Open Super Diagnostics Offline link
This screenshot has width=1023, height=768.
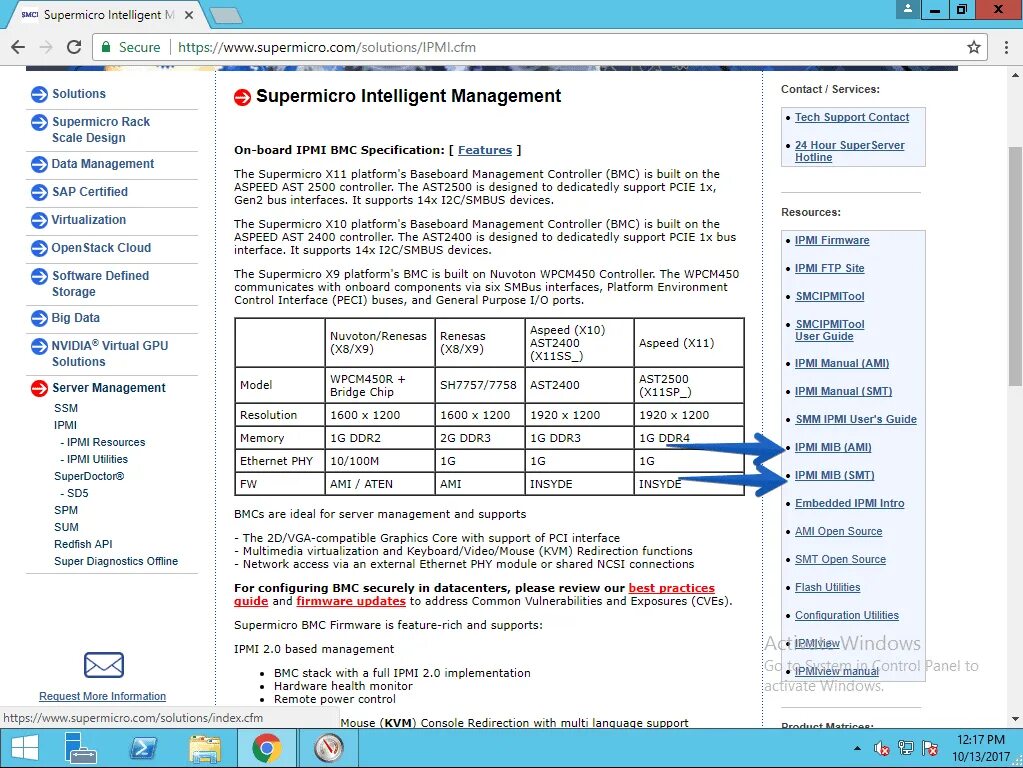coord(115,561)
